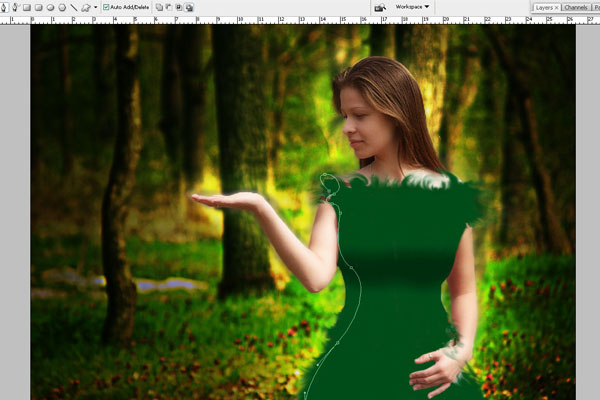Launch Bridge from the options bar icon
The image size is (600, 400).
pos(380,7)
